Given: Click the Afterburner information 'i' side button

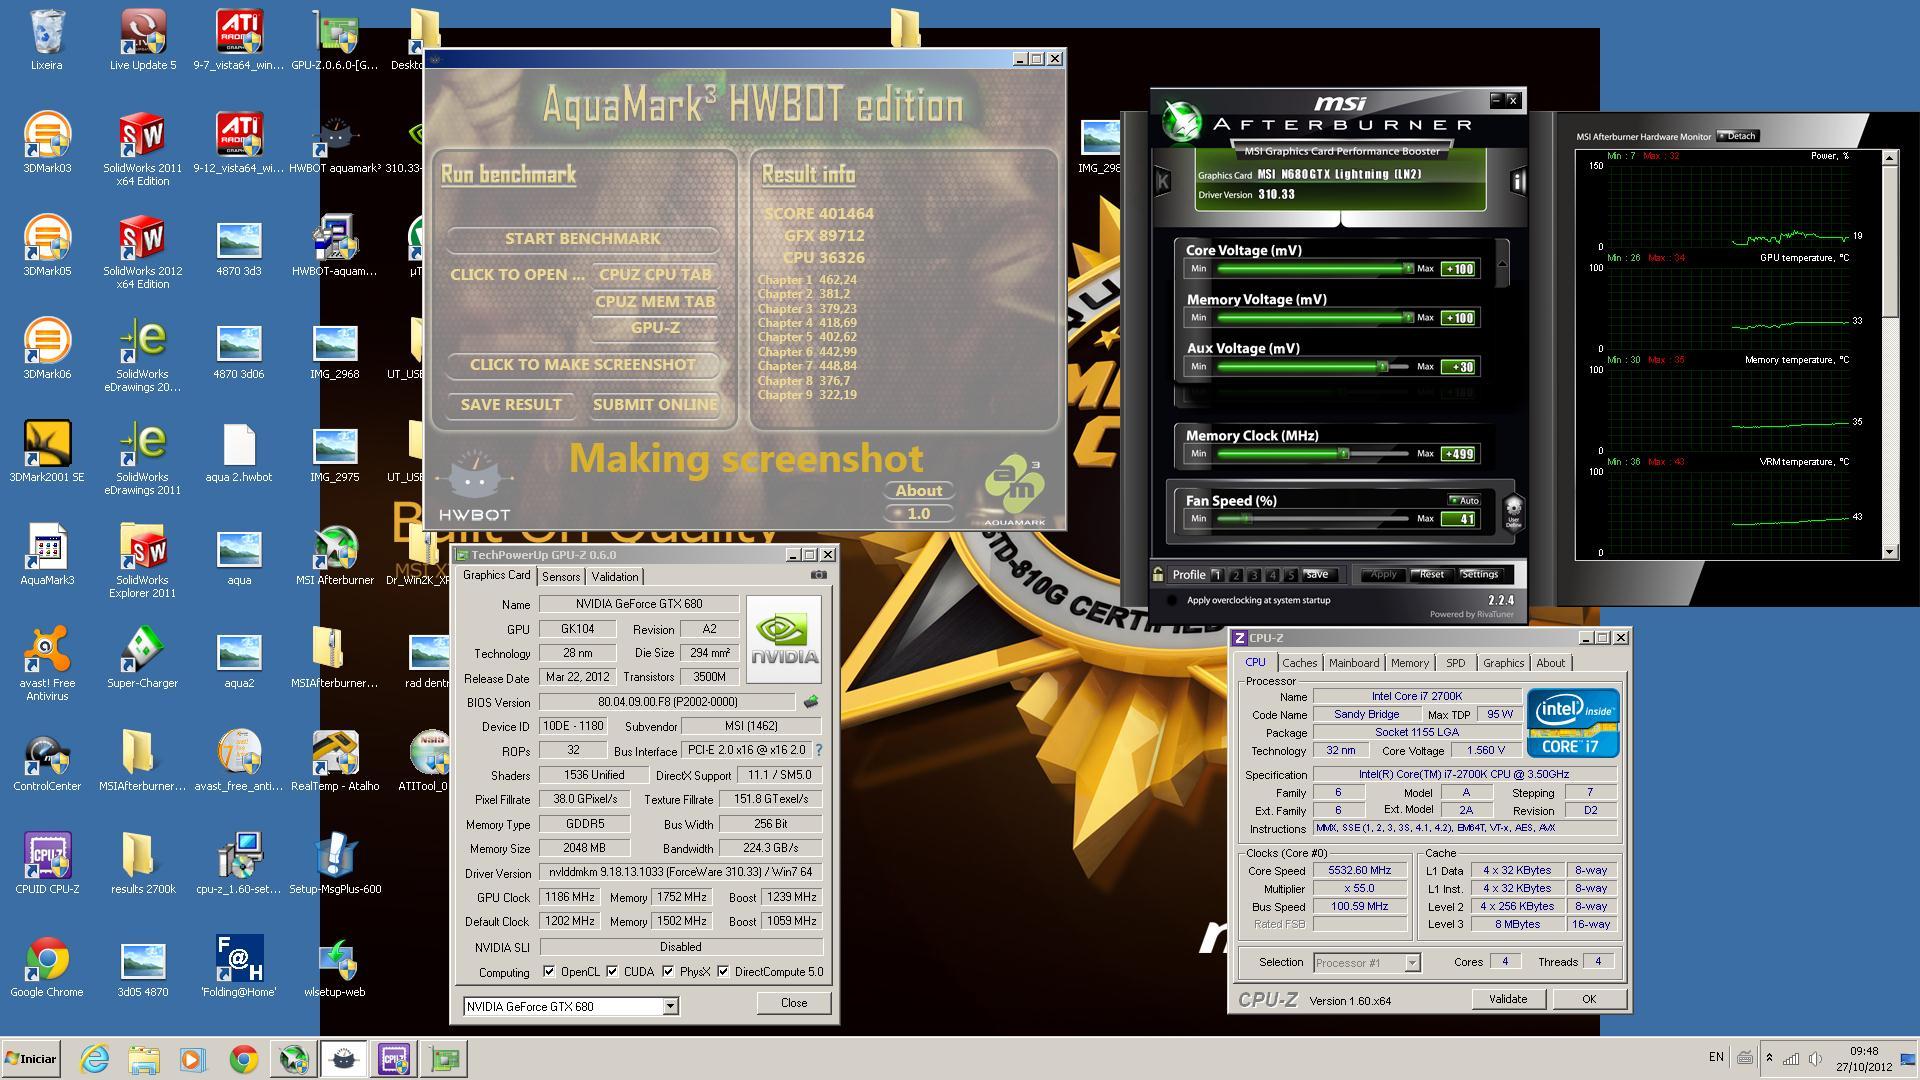Looking at the screenshot, I should coord(1518,181).
